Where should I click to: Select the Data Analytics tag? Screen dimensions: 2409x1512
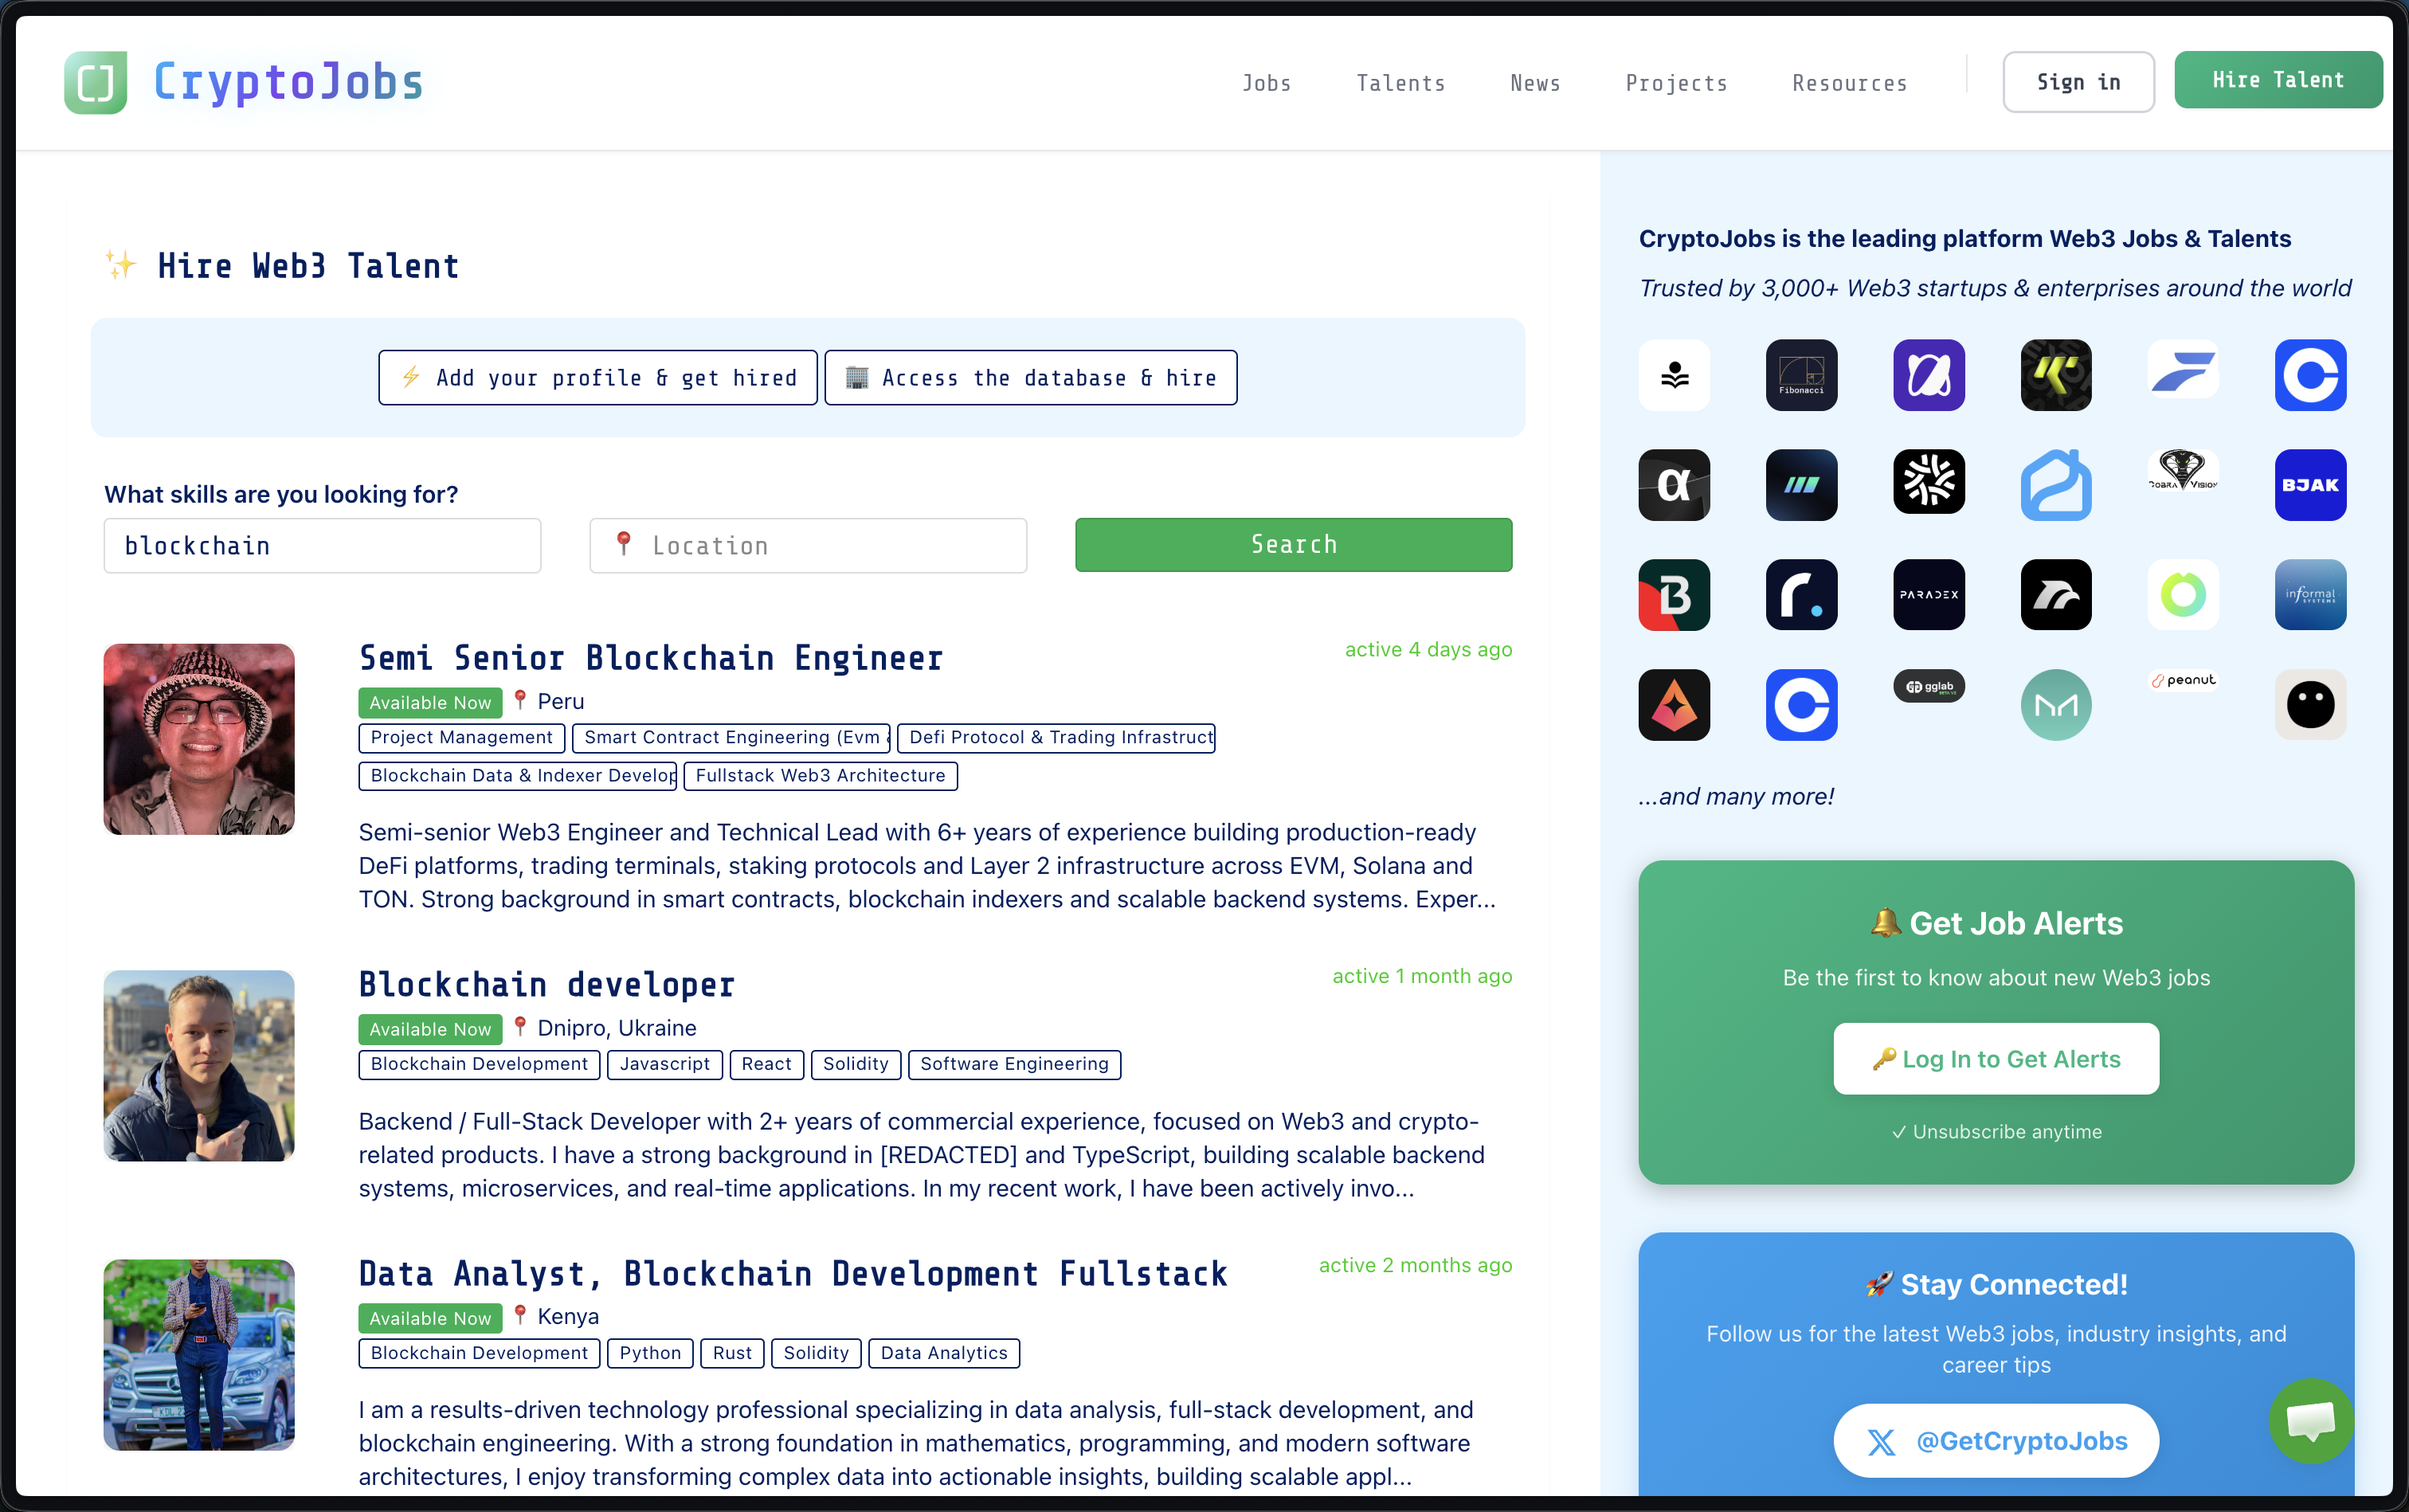pyautogui.click(x=943, y=1354)
